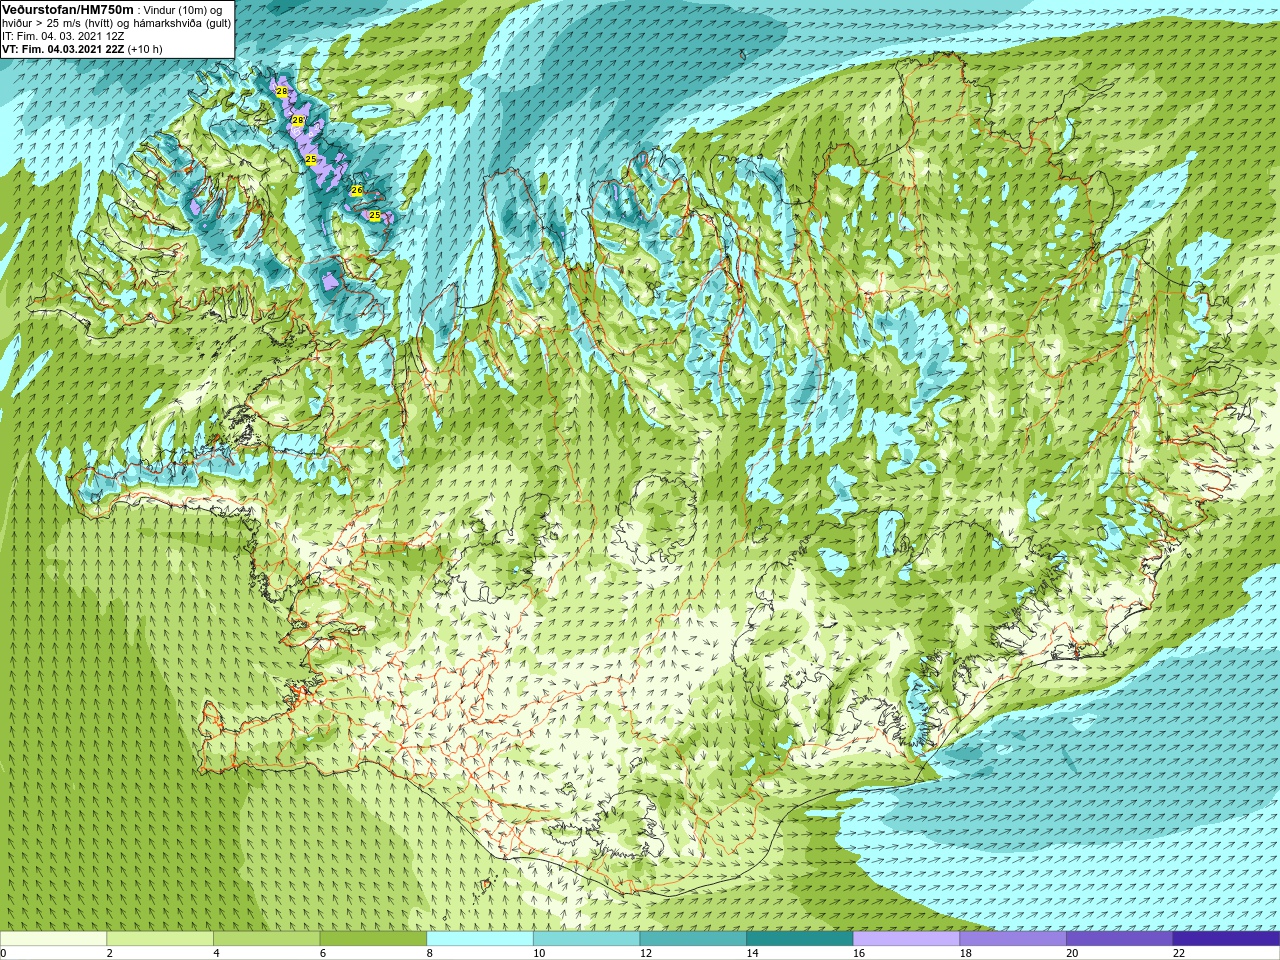Click the dark indigo swatch above 22 m/s

click(1226, 939)
